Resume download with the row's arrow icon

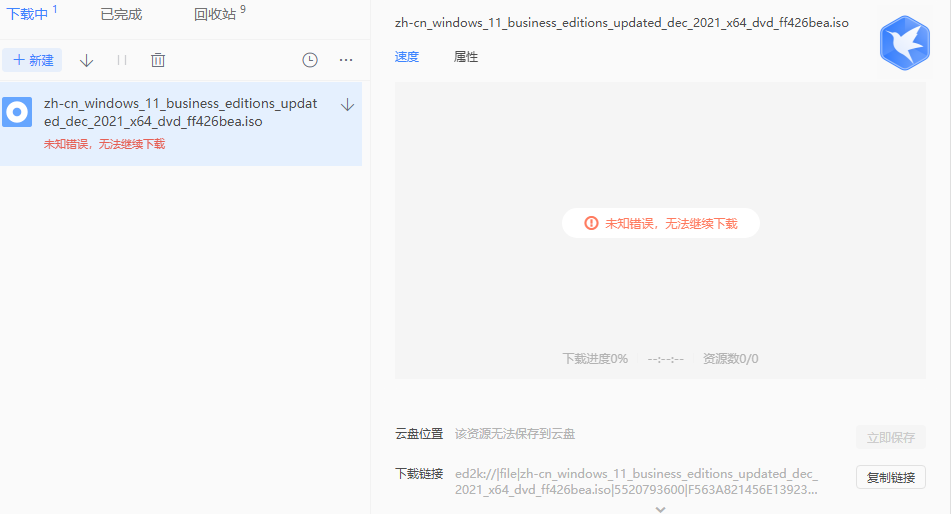point(348,105)
